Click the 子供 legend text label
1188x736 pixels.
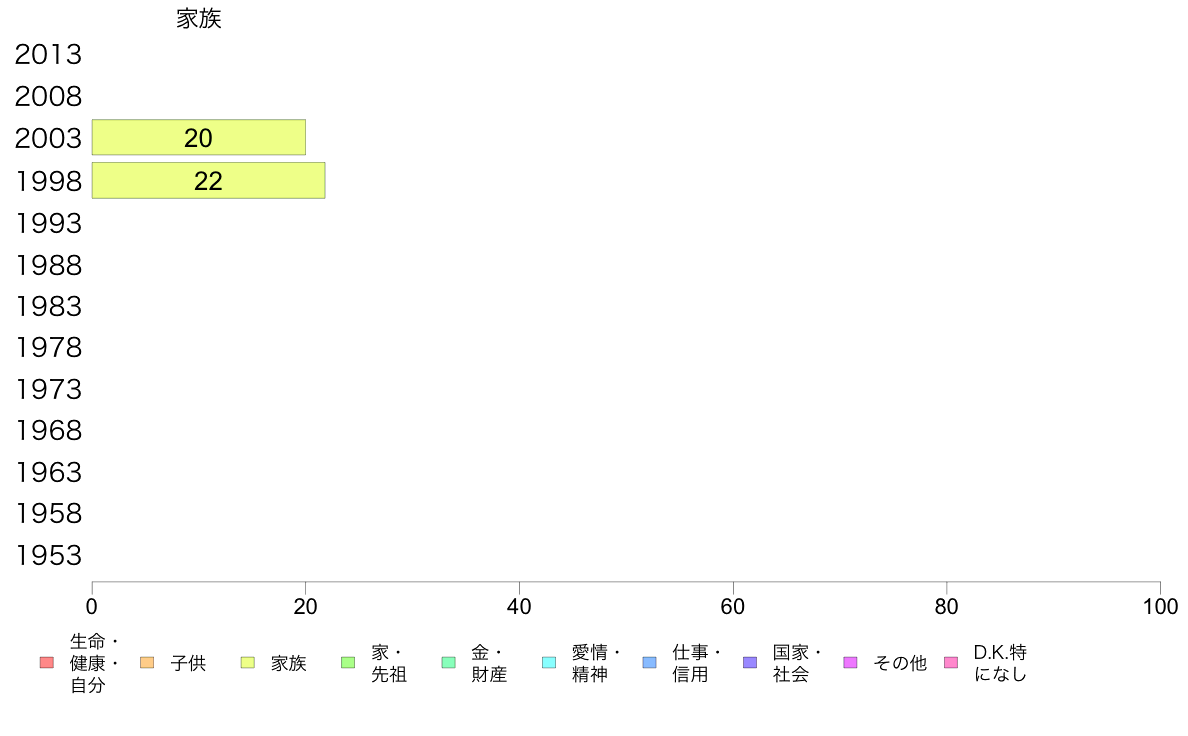coord(188,663)
